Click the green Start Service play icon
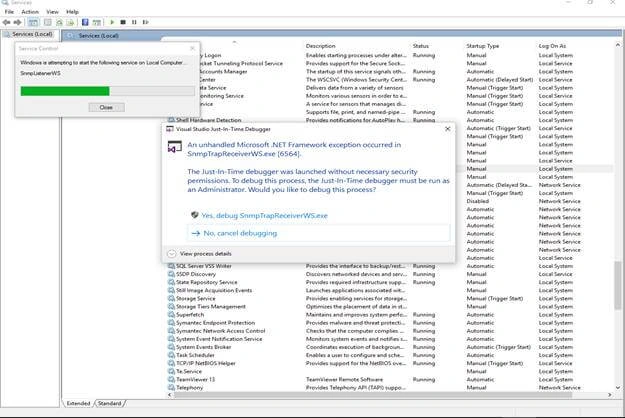Screen dimensions: 625x418 tap(112, 22)
